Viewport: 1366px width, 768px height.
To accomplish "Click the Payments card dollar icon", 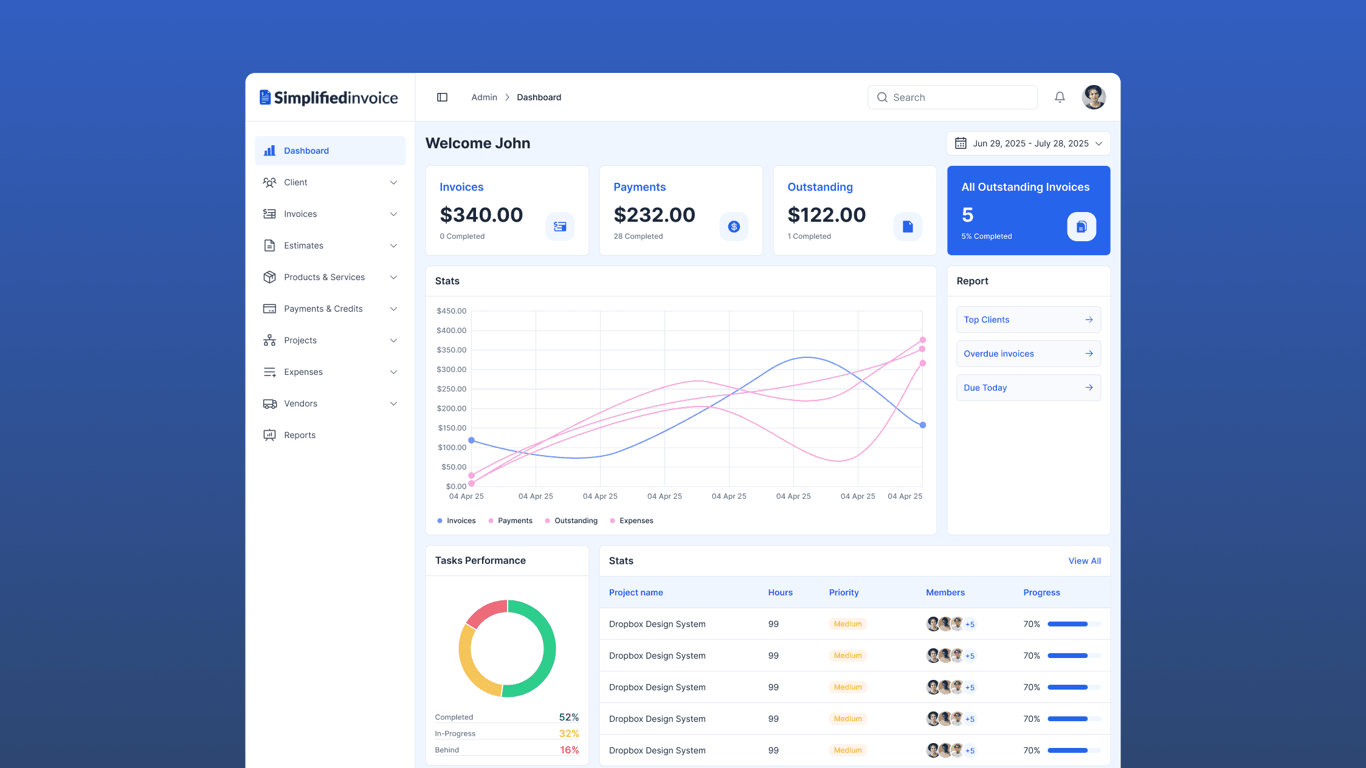I will pos(734,227).
